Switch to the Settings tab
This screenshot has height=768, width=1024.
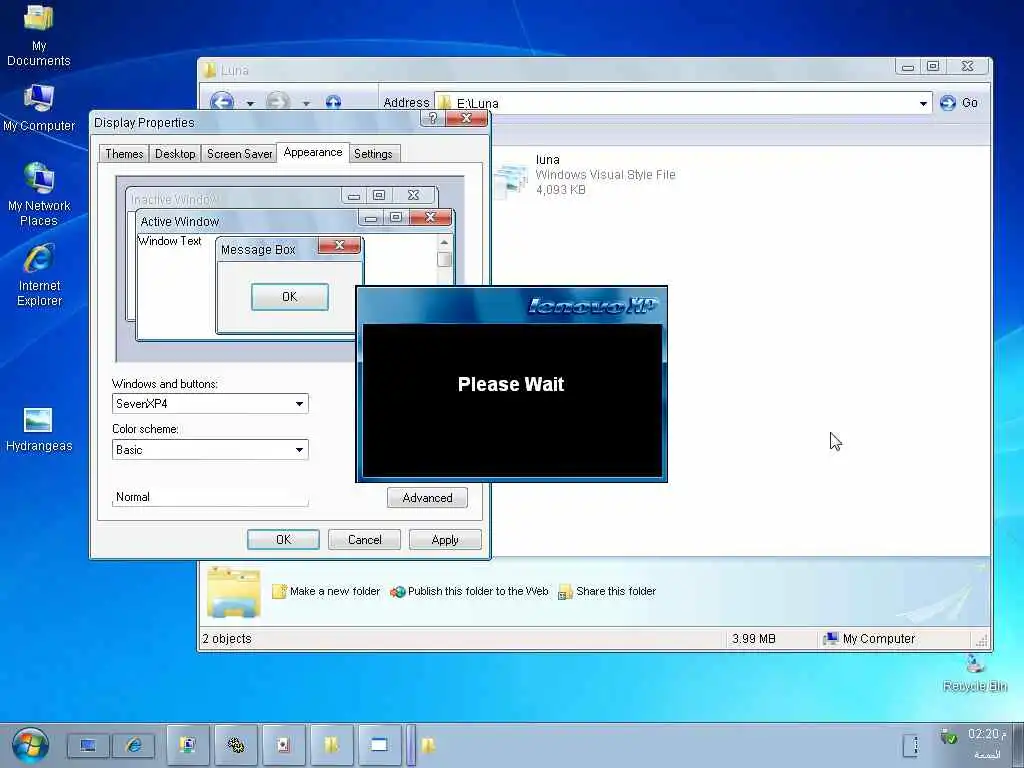[373, 153]
